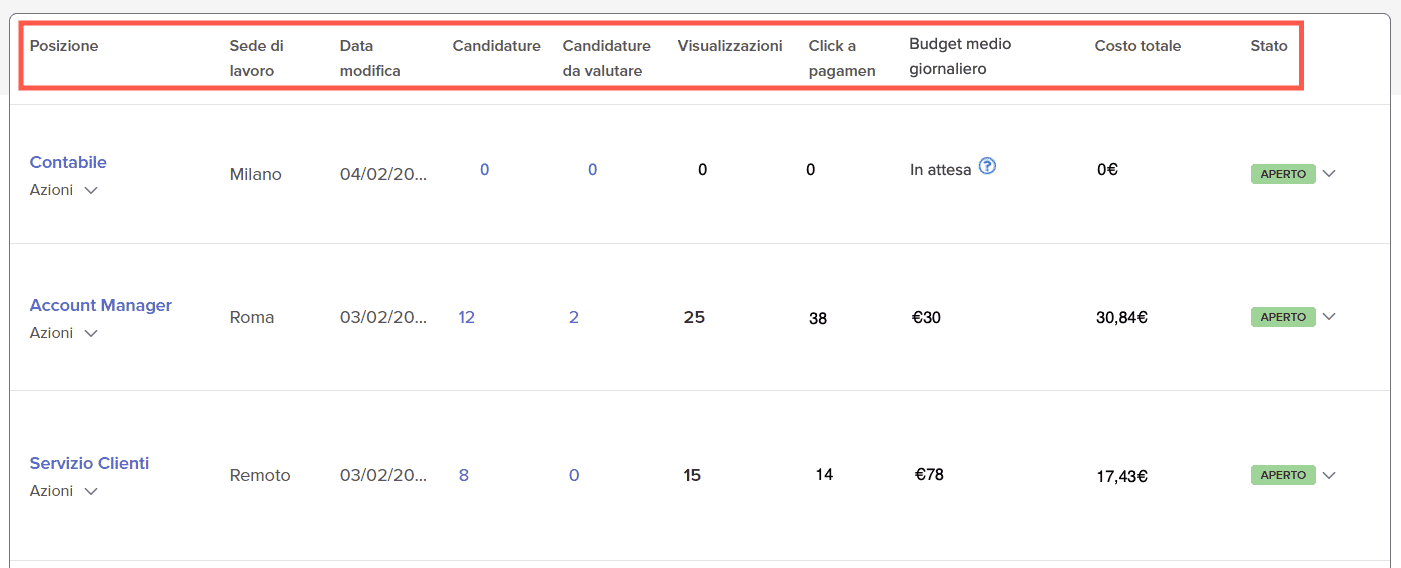Click the APERTO badge in Account Manager row
1401x568 pixels.
(x=1283, y=317)
